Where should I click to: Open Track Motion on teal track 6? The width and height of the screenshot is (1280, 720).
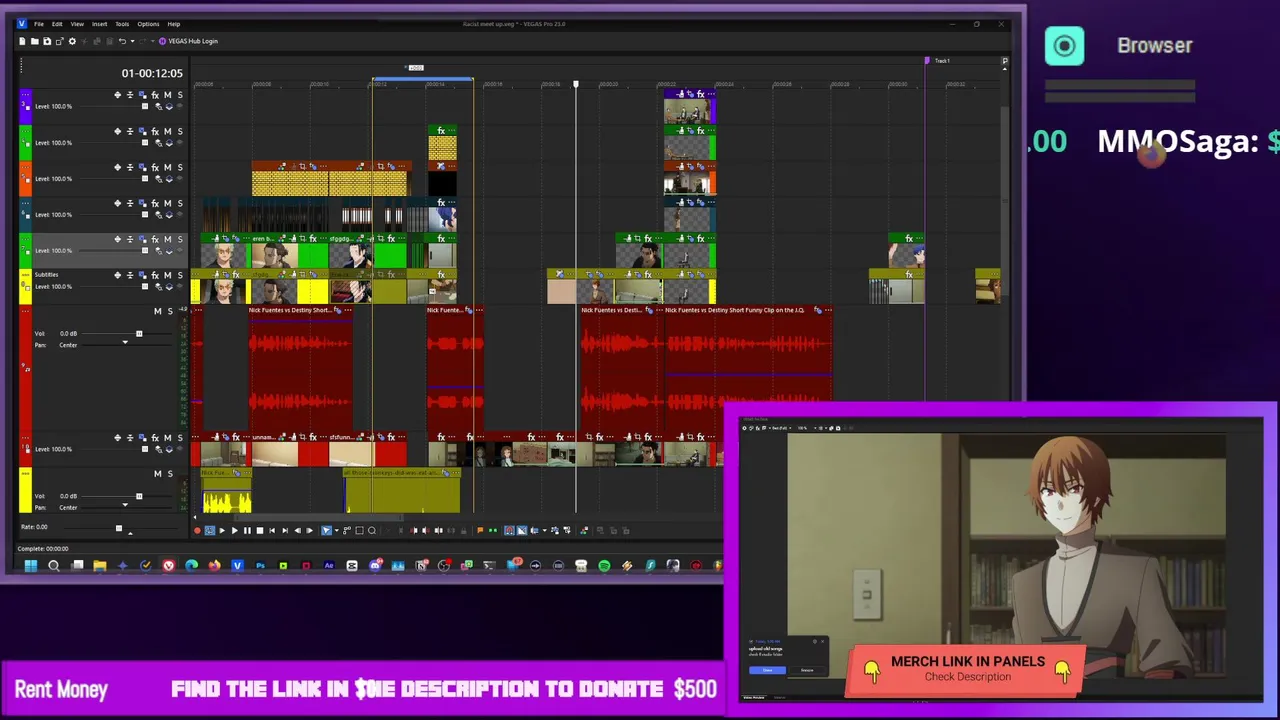pos(142,203)
